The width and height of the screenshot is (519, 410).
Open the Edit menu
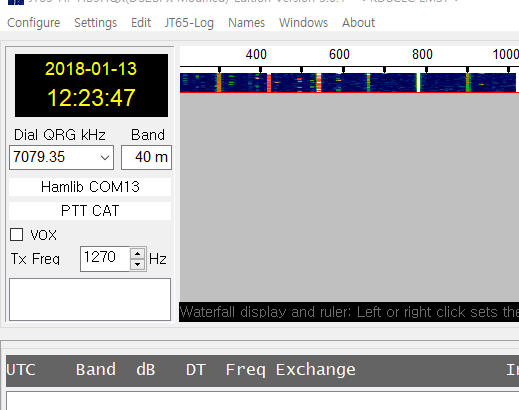coord(141,23)
